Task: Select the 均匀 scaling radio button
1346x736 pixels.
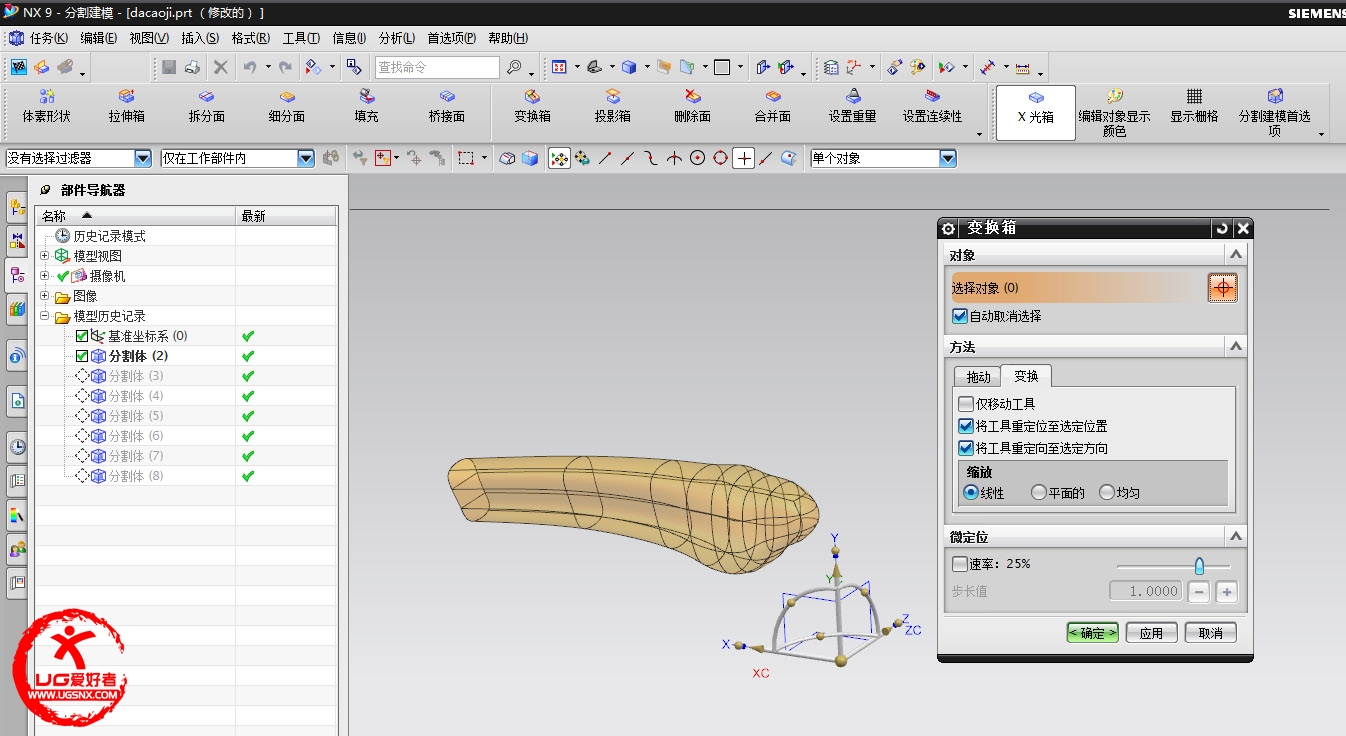Action: (x=1107, y=493)
